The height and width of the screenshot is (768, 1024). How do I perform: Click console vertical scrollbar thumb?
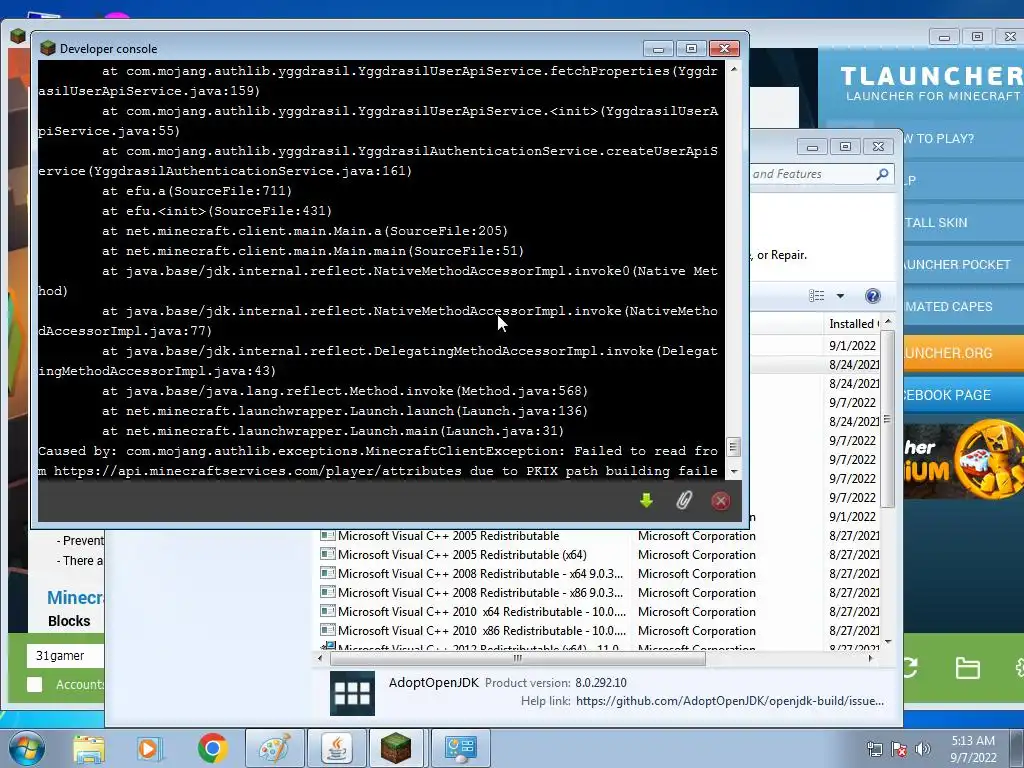coord(733,447)
